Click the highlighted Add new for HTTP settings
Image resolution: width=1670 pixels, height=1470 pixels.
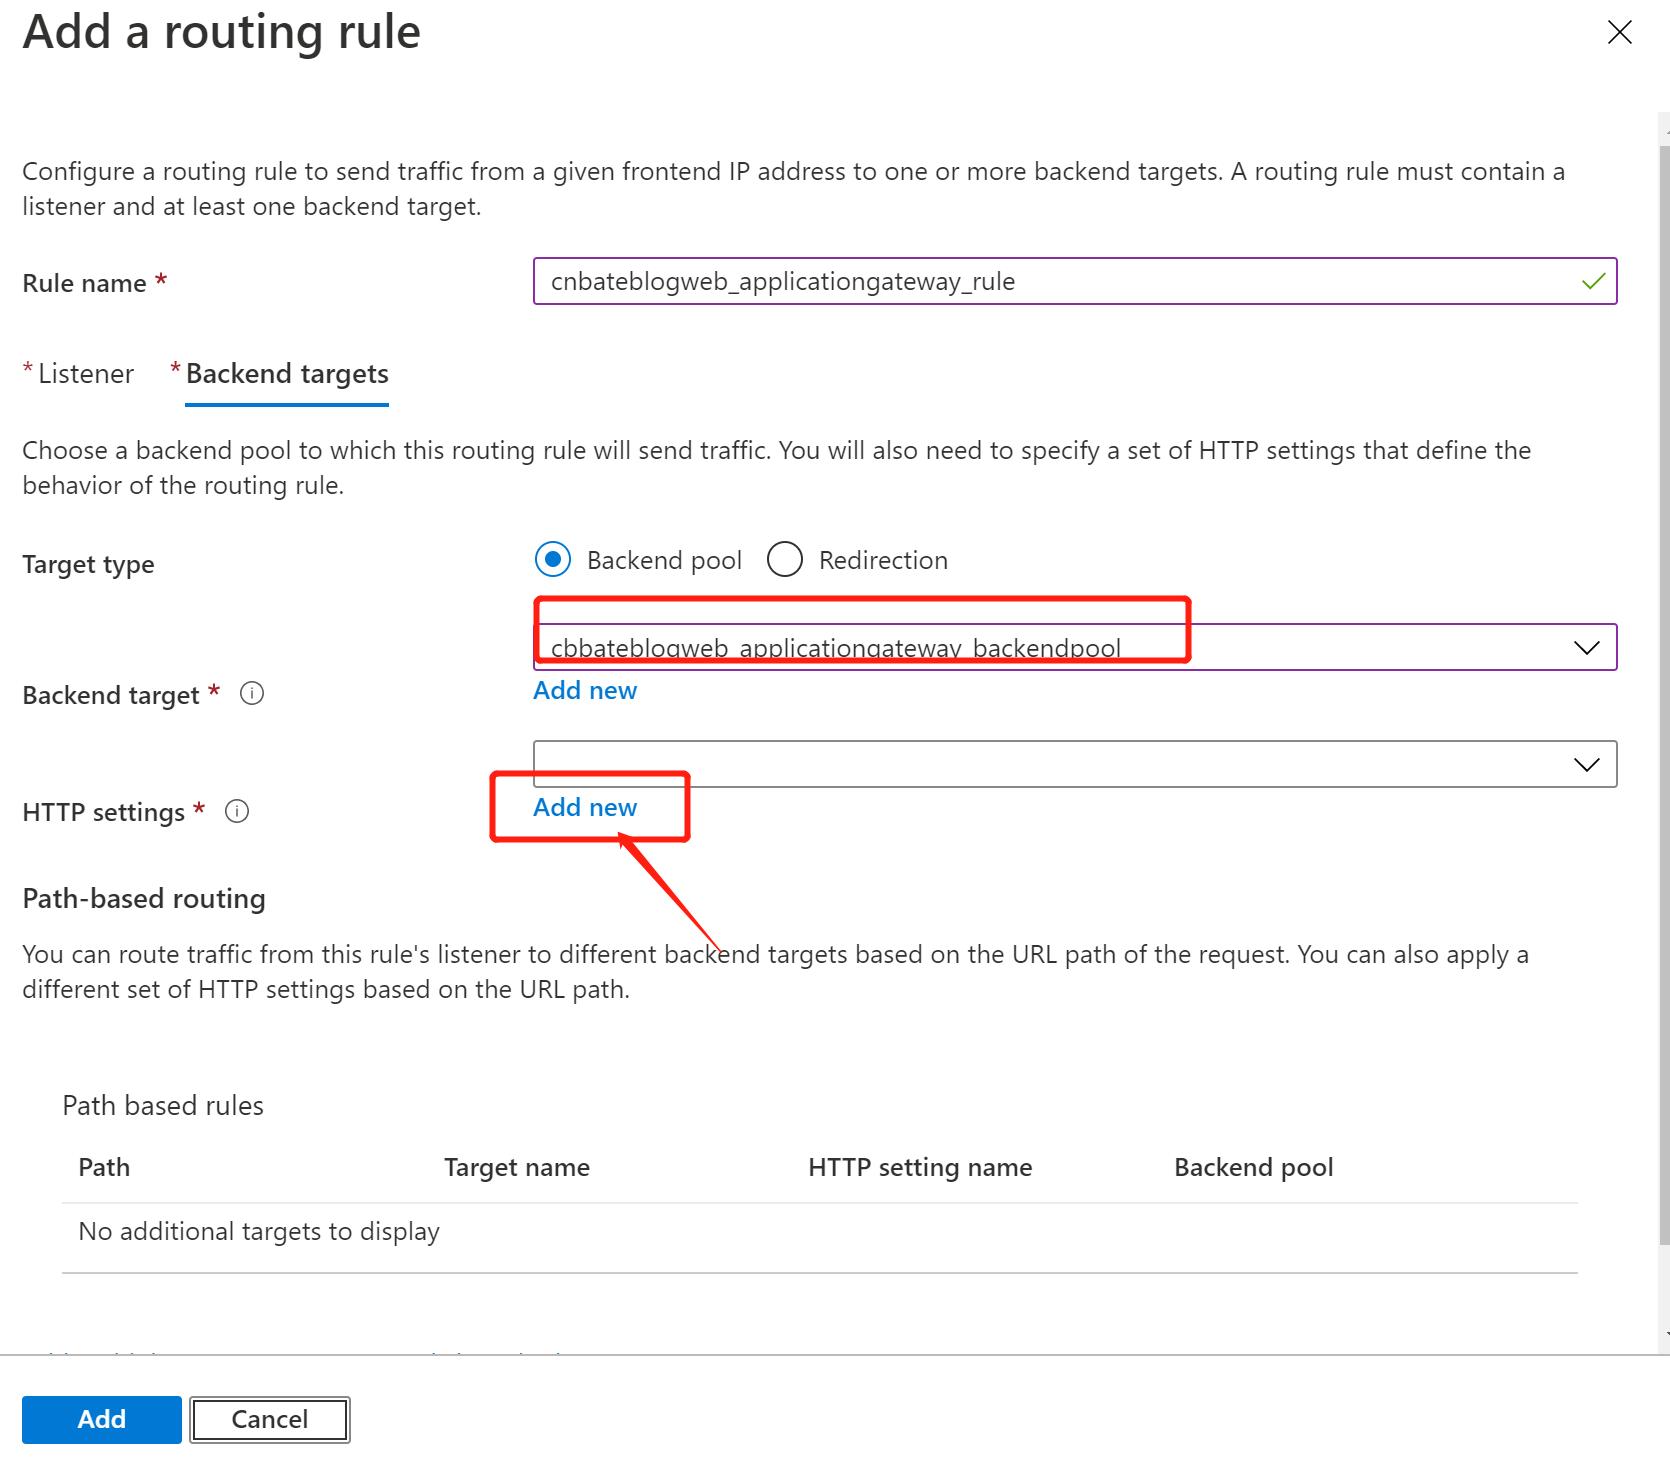coord(584,807)
